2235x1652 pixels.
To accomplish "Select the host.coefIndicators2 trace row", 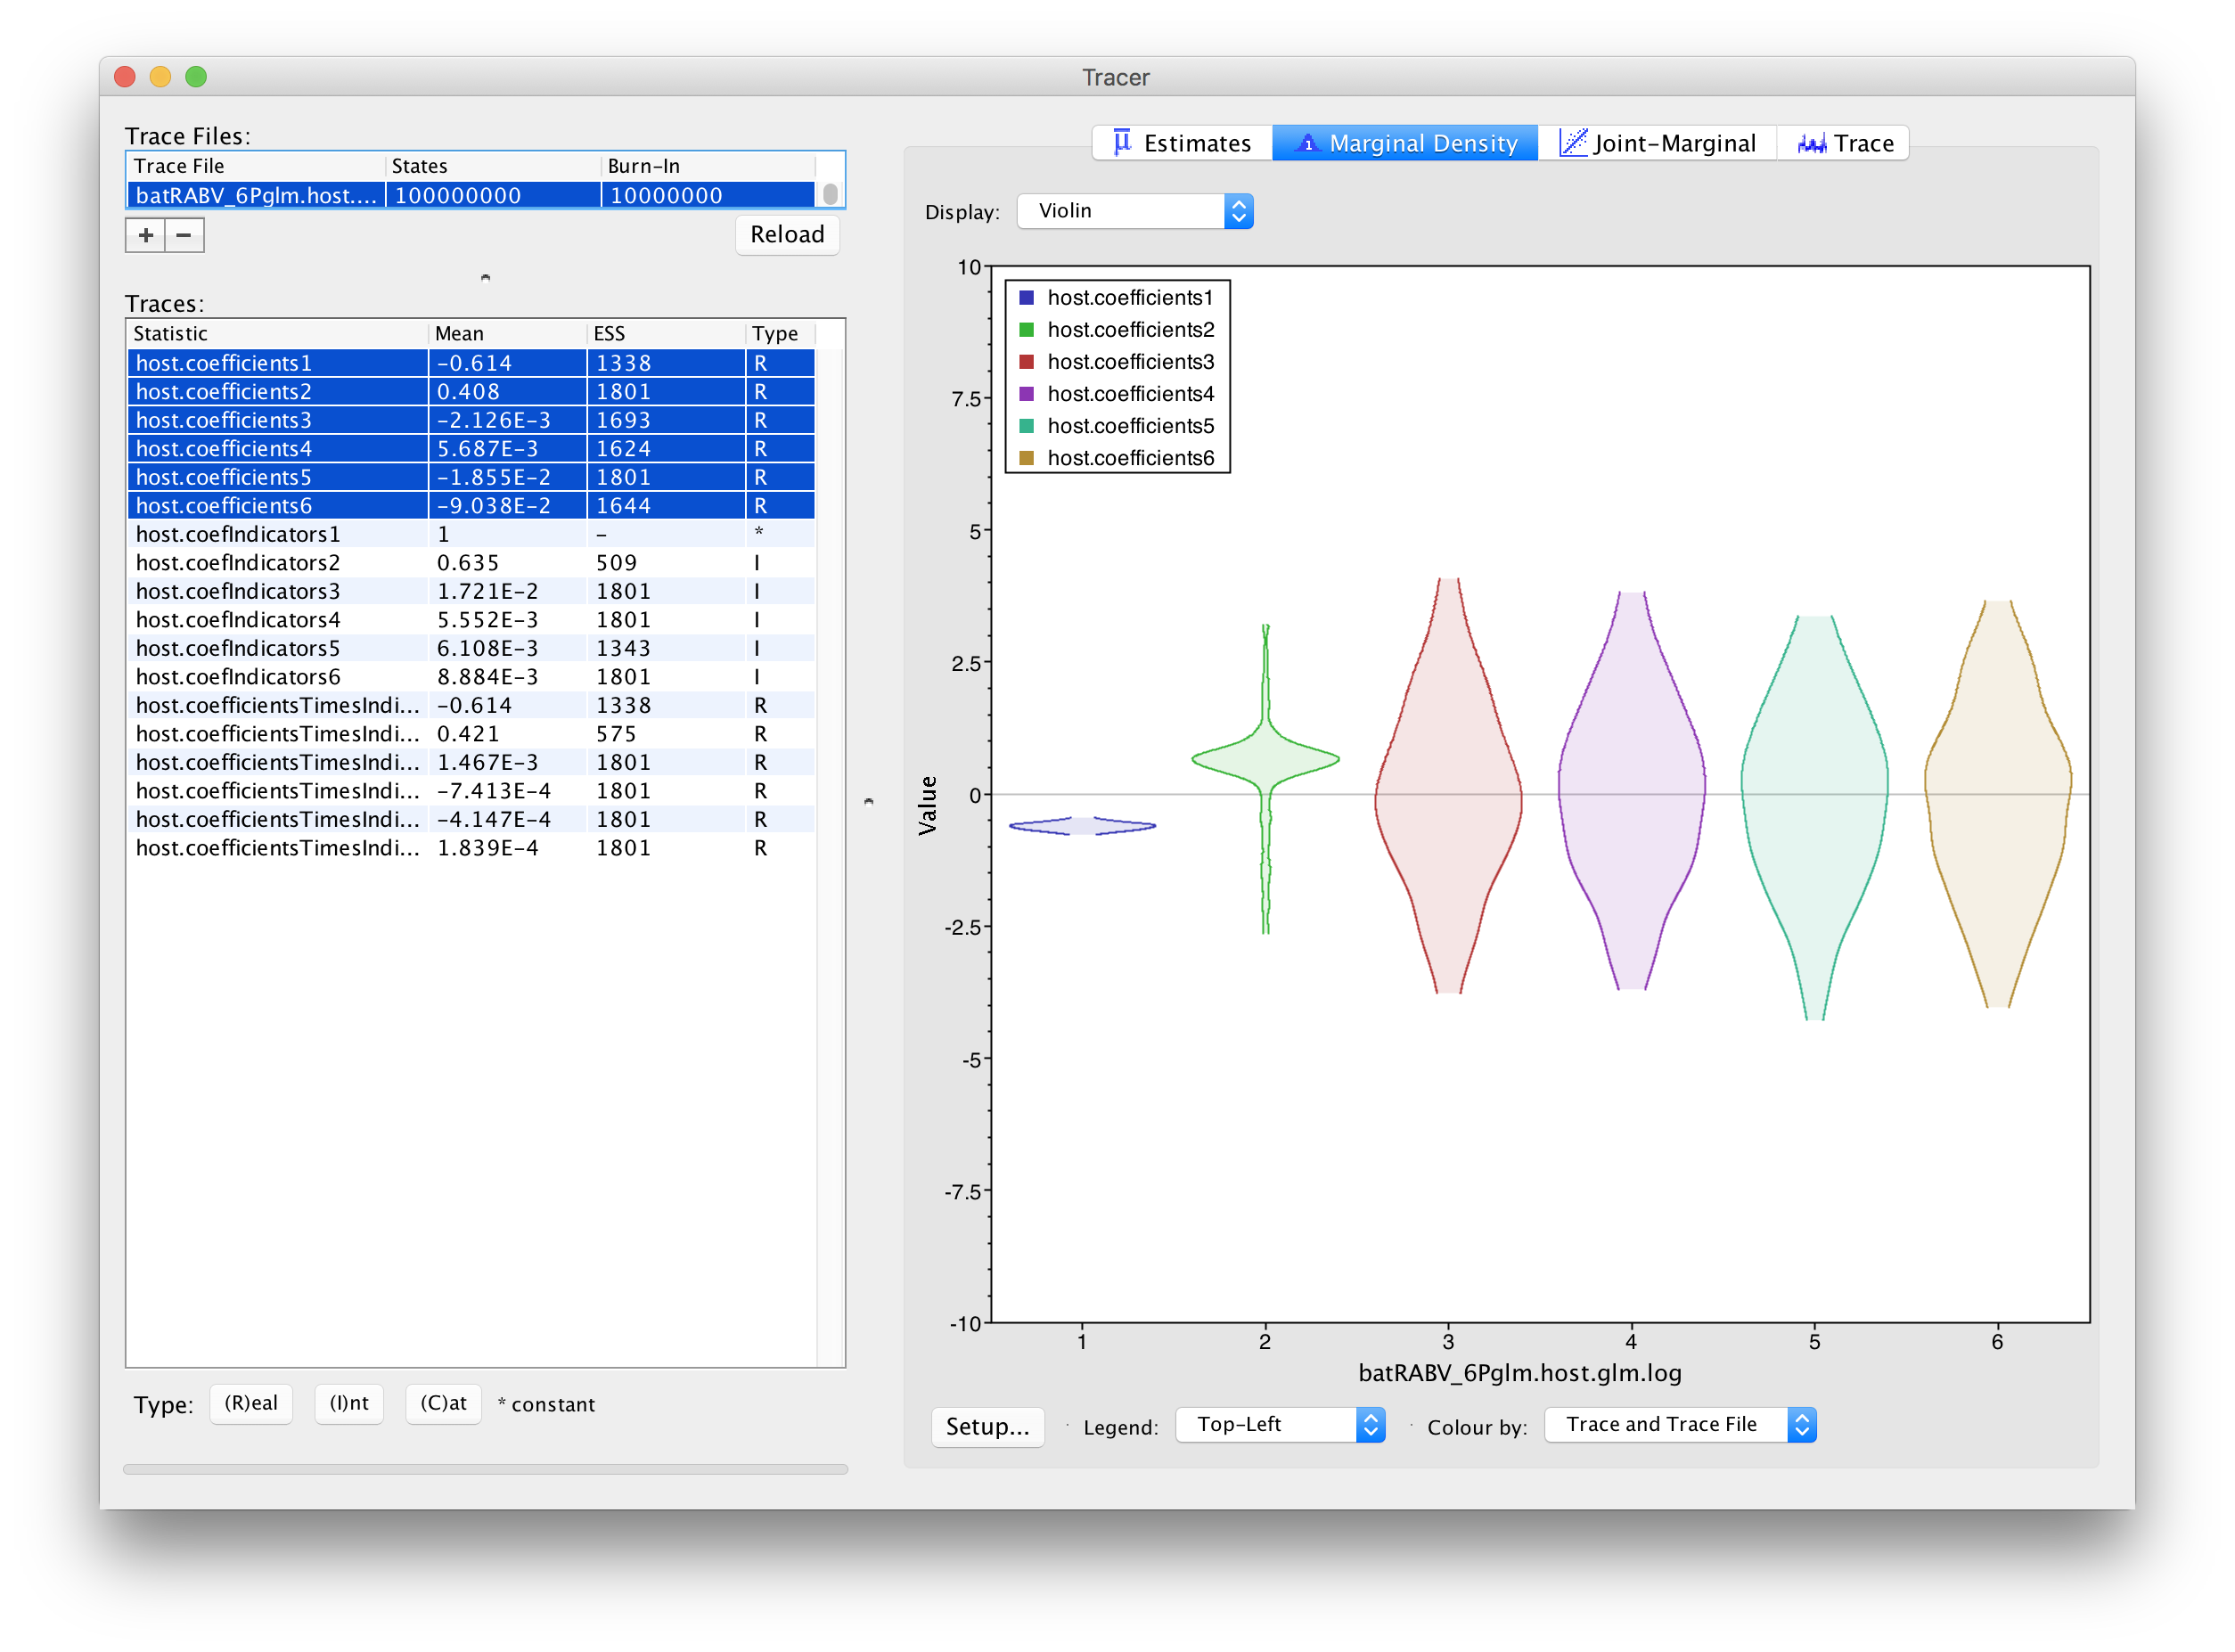I will point(471,563).
